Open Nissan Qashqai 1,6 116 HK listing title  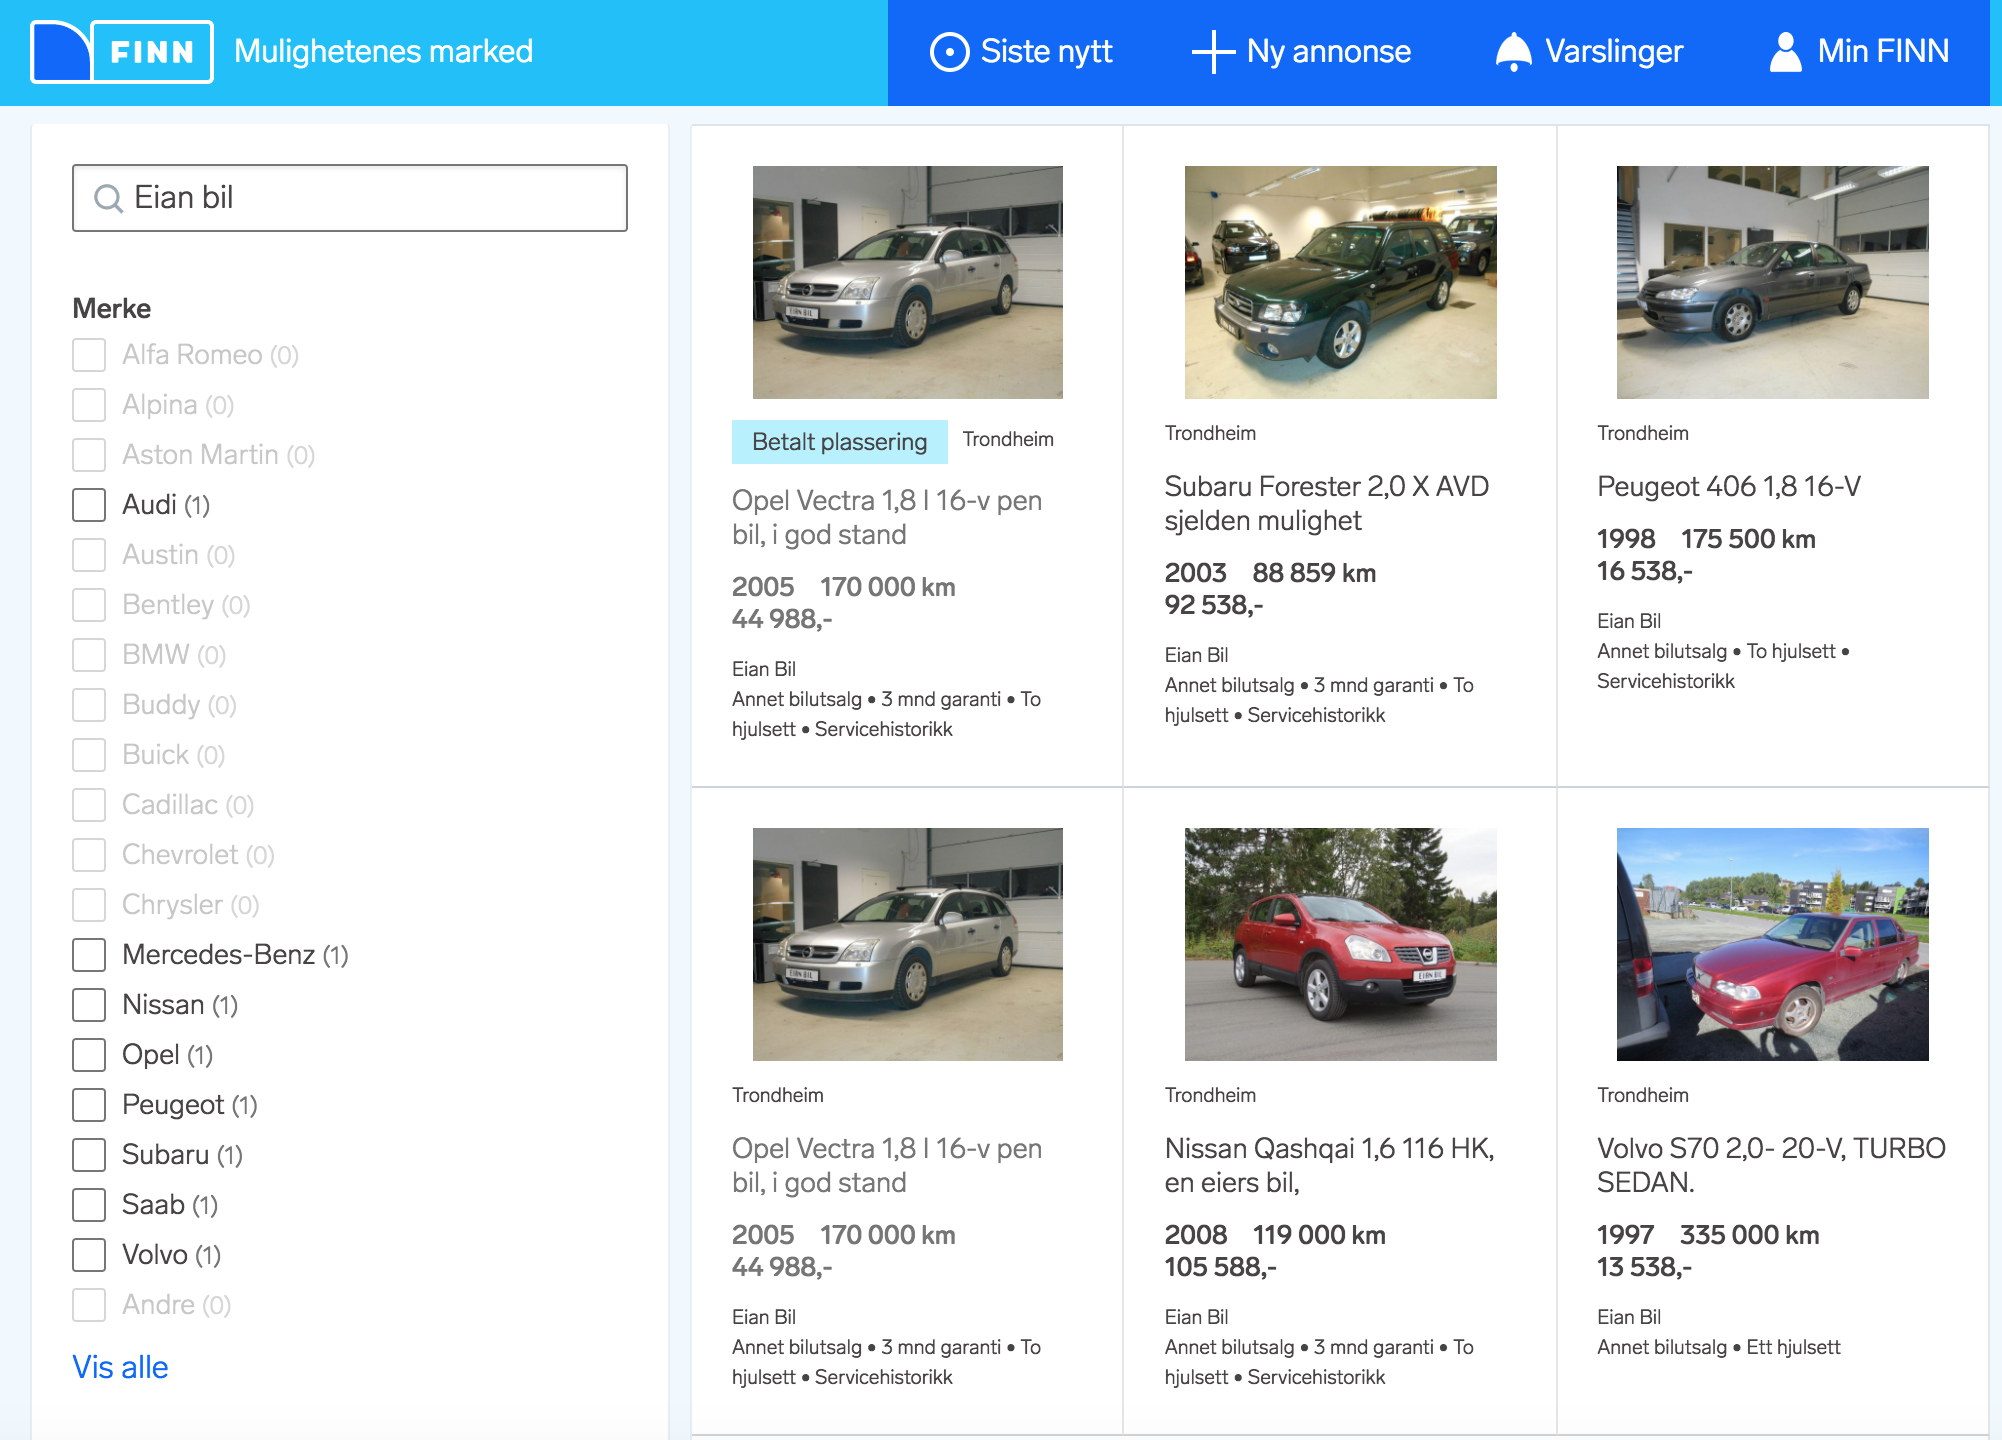(x=1329, y=1165)
